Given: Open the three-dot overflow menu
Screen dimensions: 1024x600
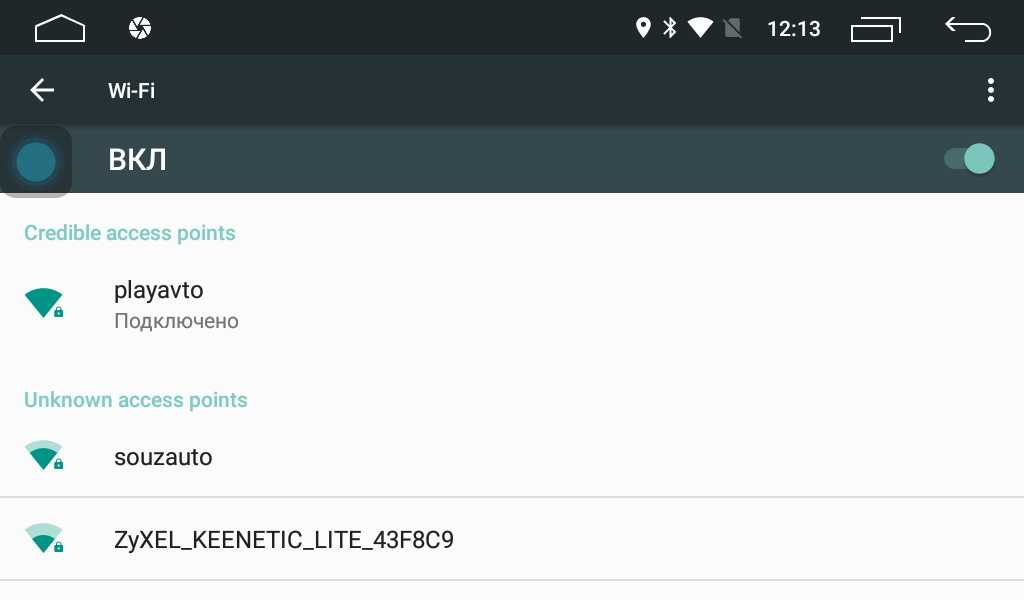Looking at the screenshot, I should (991, 90).
